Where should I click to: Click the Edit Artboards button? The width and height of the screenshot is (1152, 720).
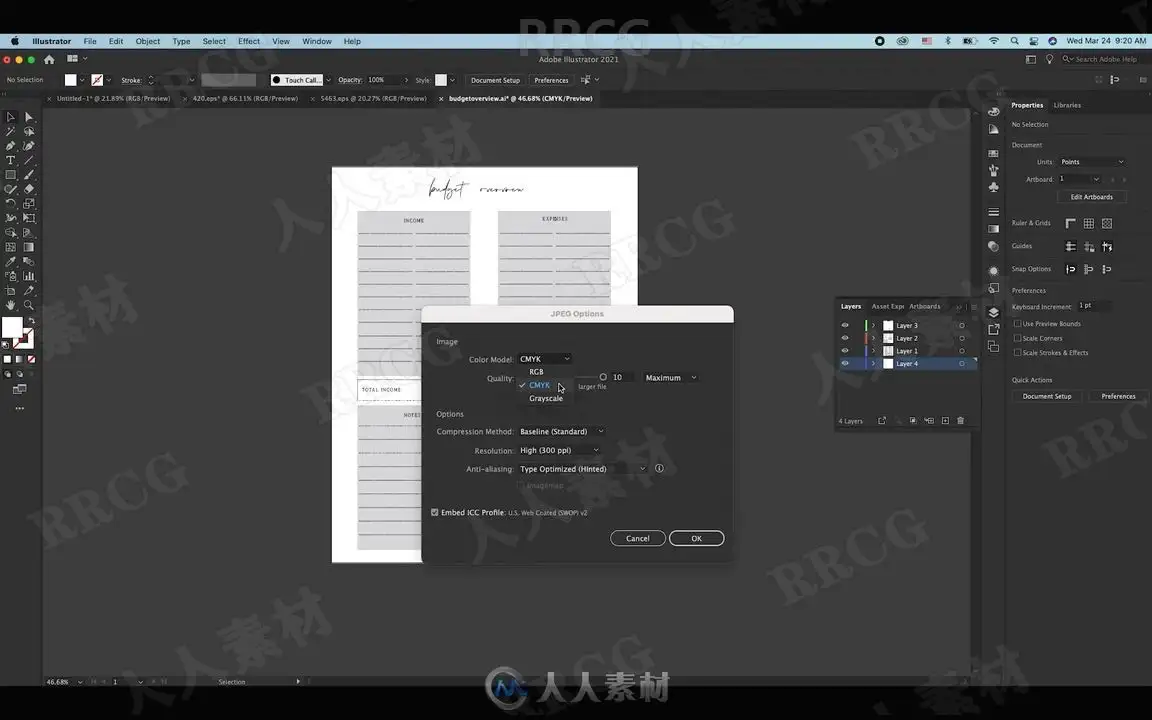coord(1091,197)
